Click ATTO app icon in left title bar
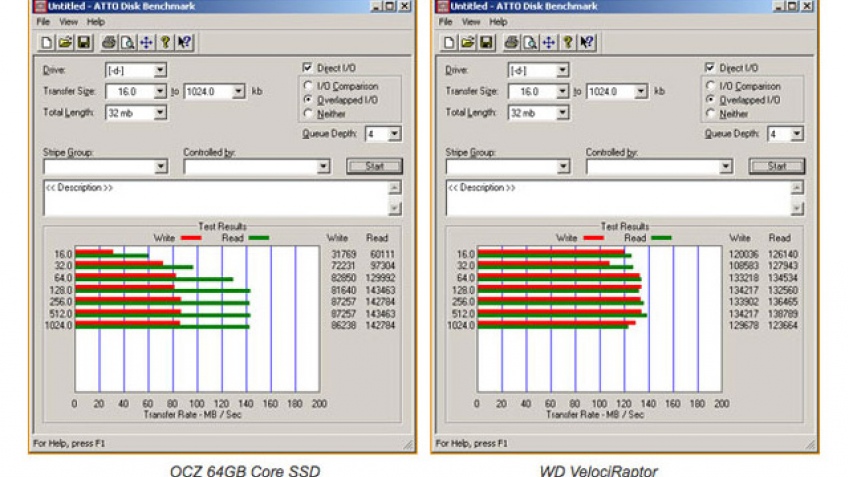 click(x=39, y=6)
